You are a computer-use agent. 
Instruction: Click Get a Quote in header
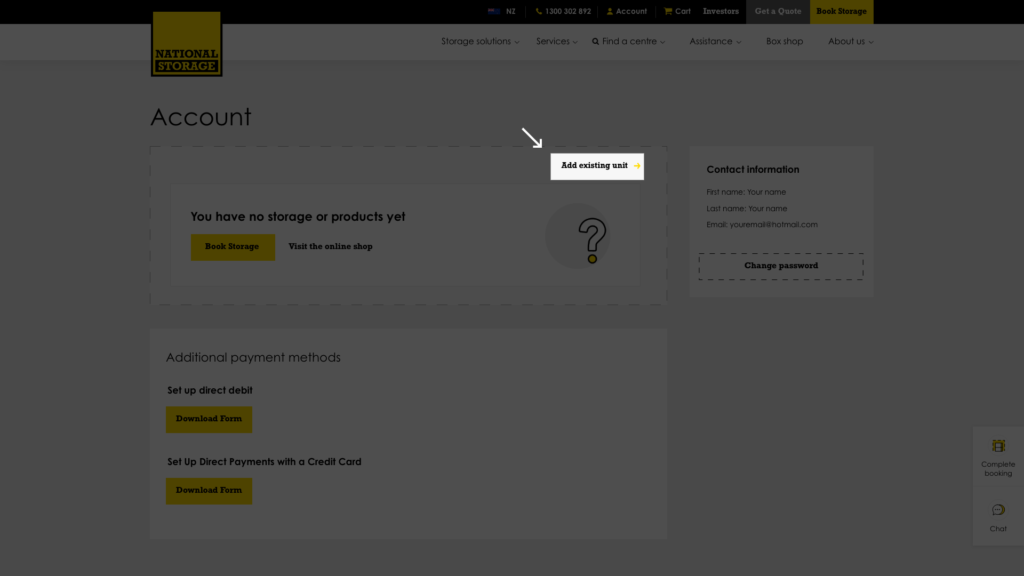pyautogui.click(x=778, y=12)
